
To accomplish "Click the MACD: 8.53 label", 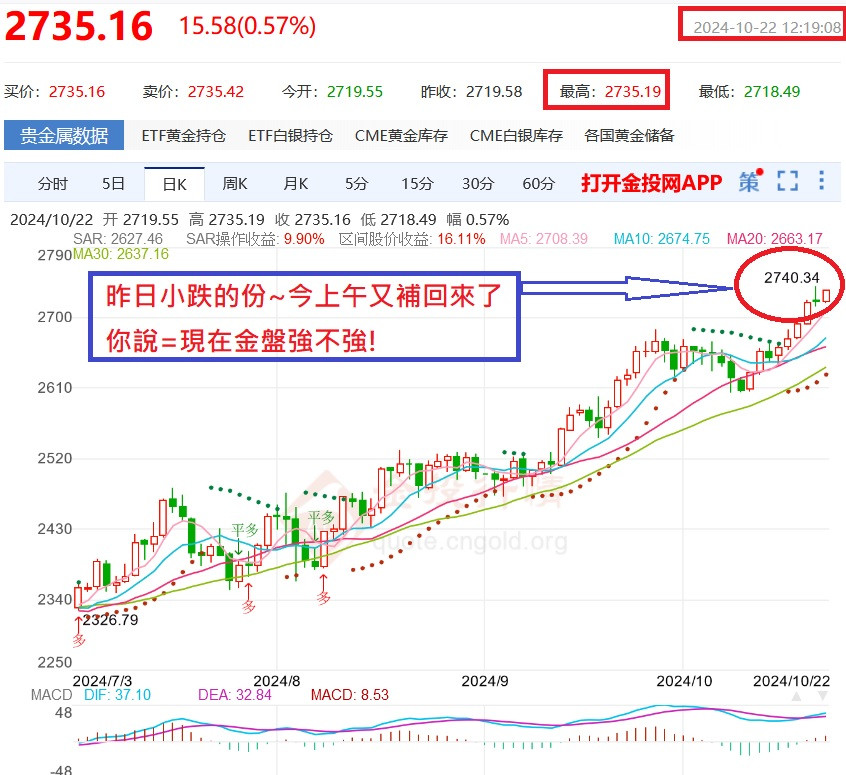I will pos(350,695).
